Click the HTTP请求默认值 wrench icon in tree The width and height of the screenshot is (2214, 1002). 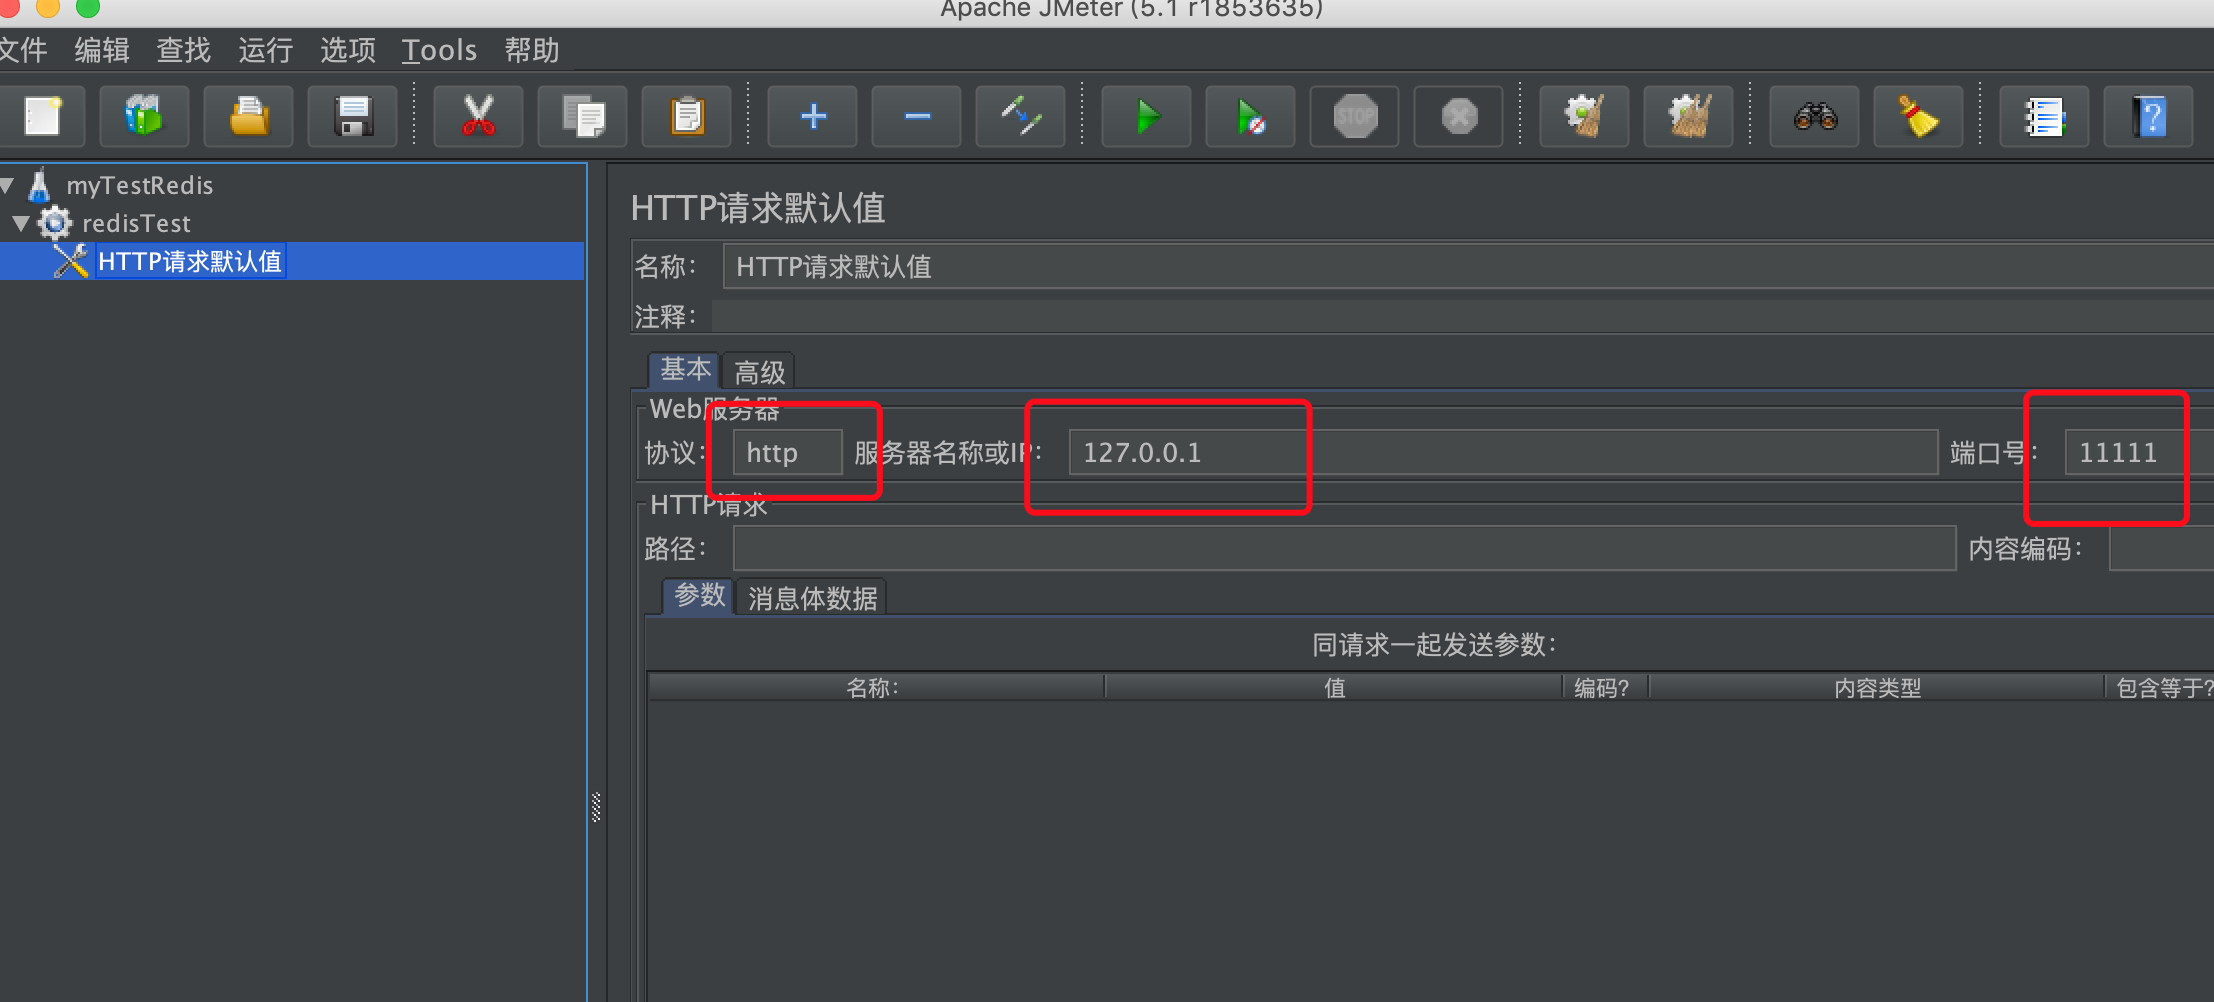71,261
